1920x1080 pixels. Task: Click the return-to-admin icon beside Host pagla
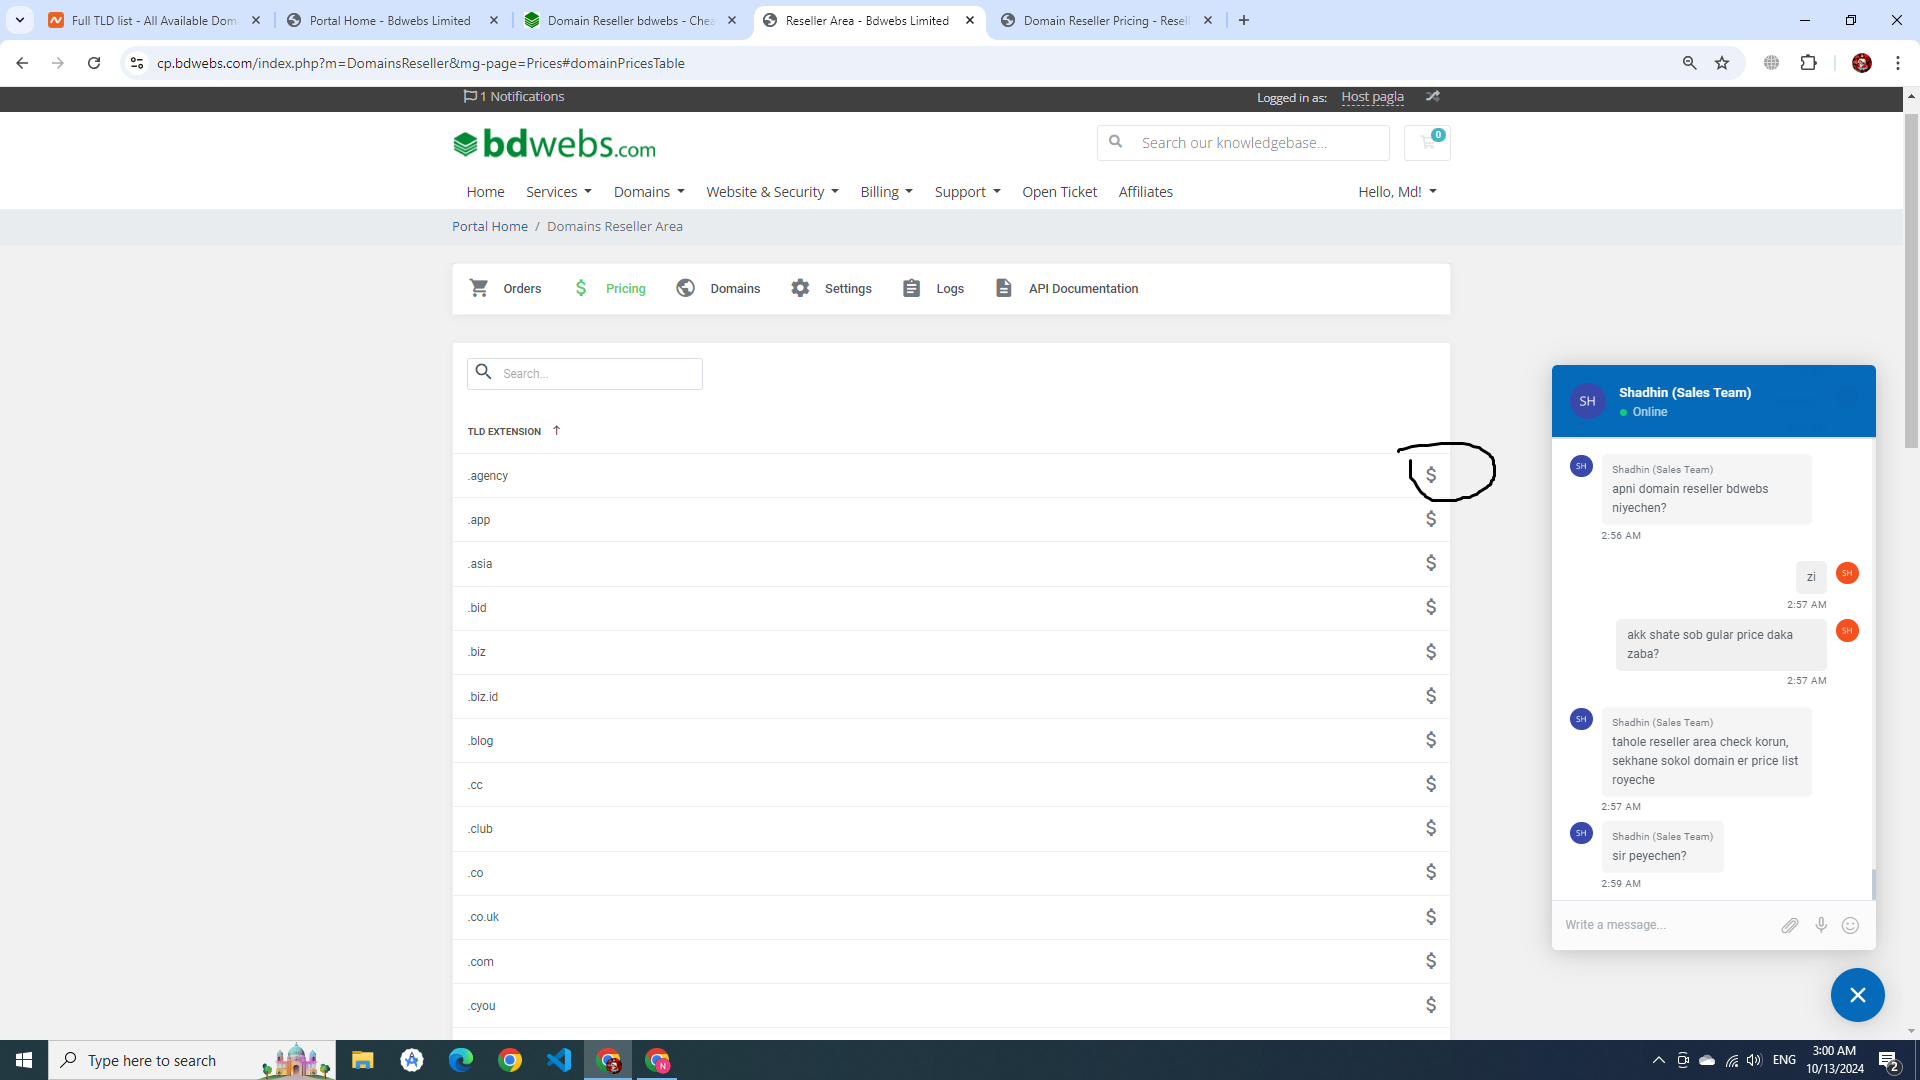tap(1433, 97)
